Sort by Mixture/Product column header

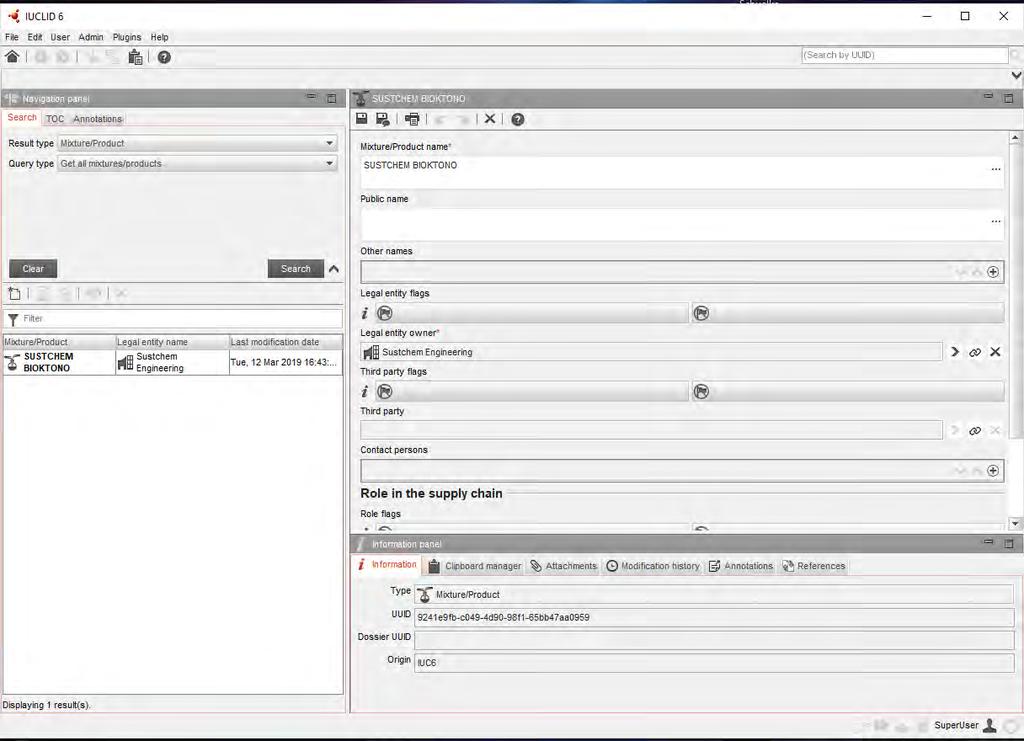click(59, 342)
